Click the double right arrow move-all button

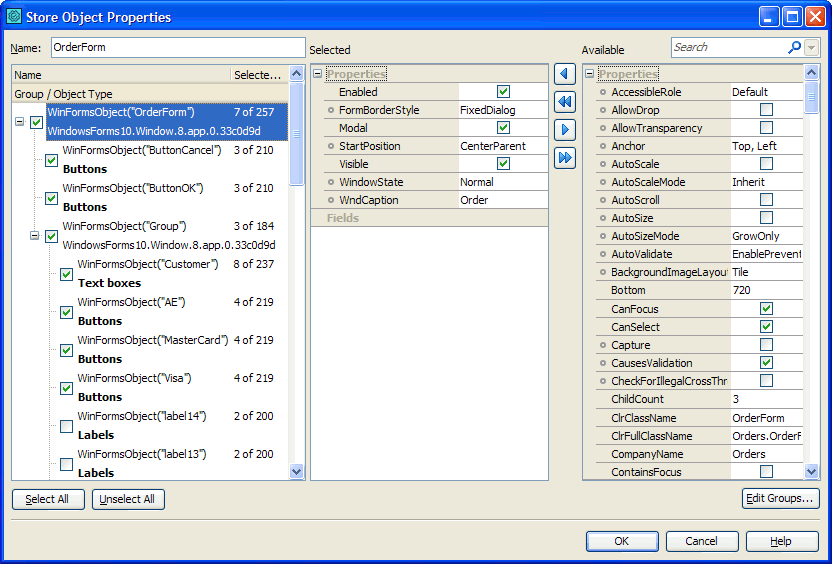[565, 157]
